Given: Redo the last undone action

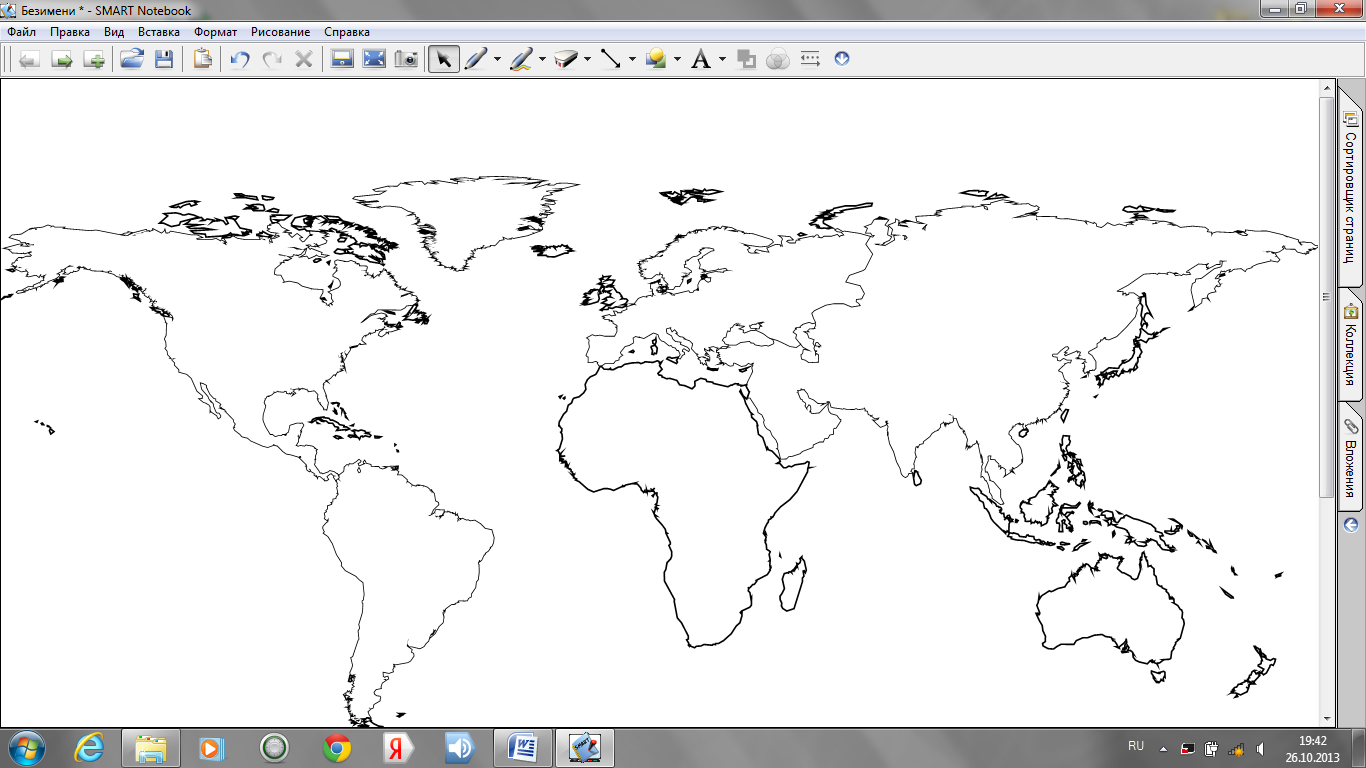Looking at the screenshot, I should 272,59.
